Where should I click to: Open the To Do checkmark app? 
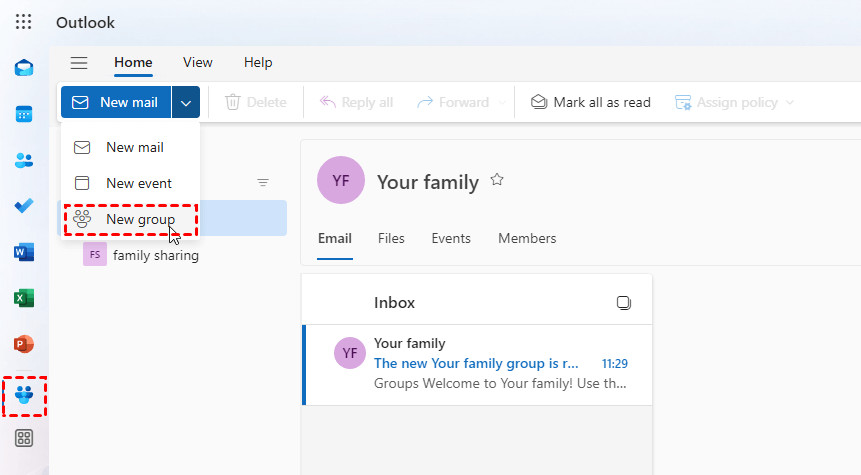[24, 206]
